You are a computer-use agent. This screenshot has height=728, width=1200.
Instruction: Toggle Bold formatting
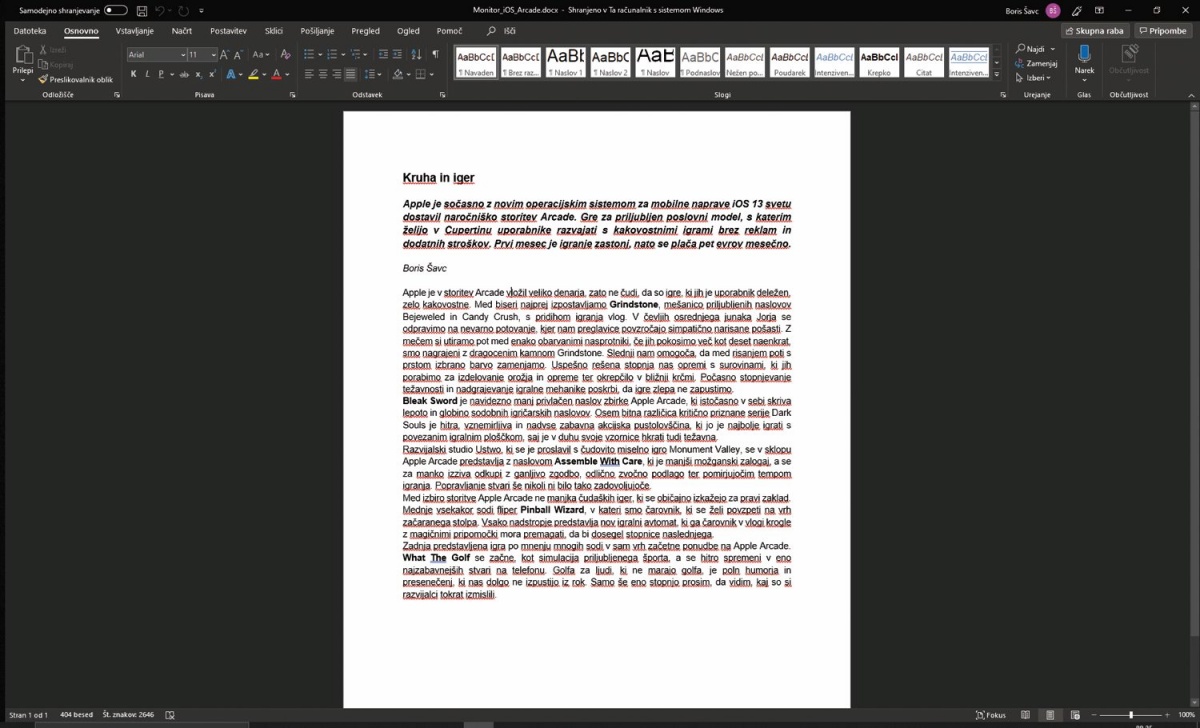[x=133, y=74]
